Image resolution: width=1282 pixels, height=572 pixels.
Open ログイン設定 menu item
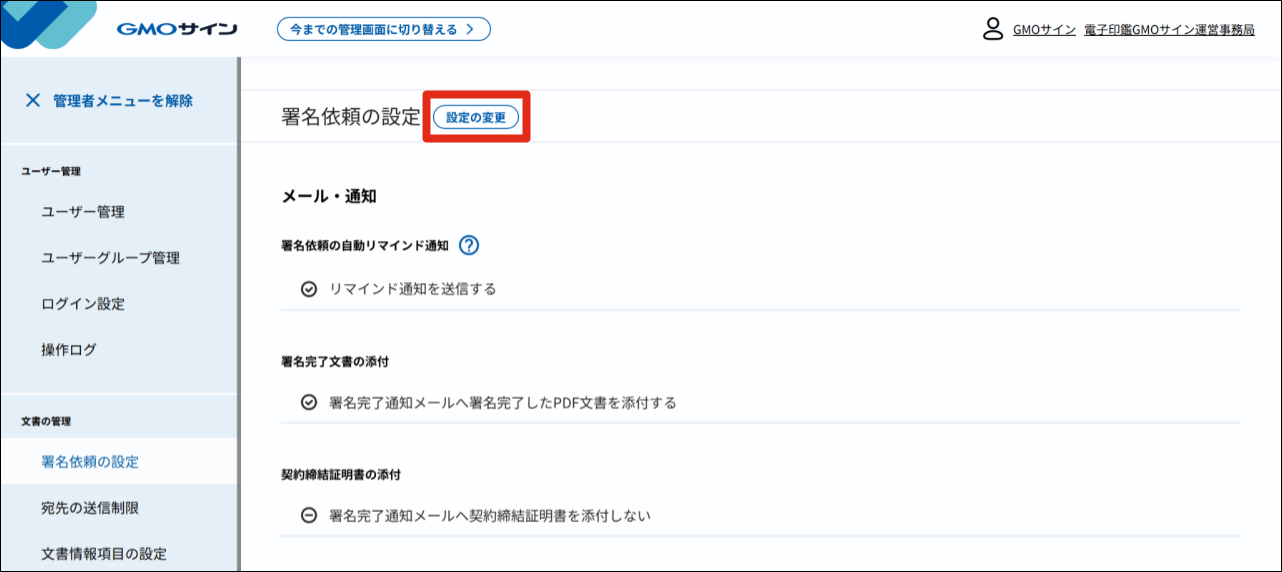(x=83, y=304)
